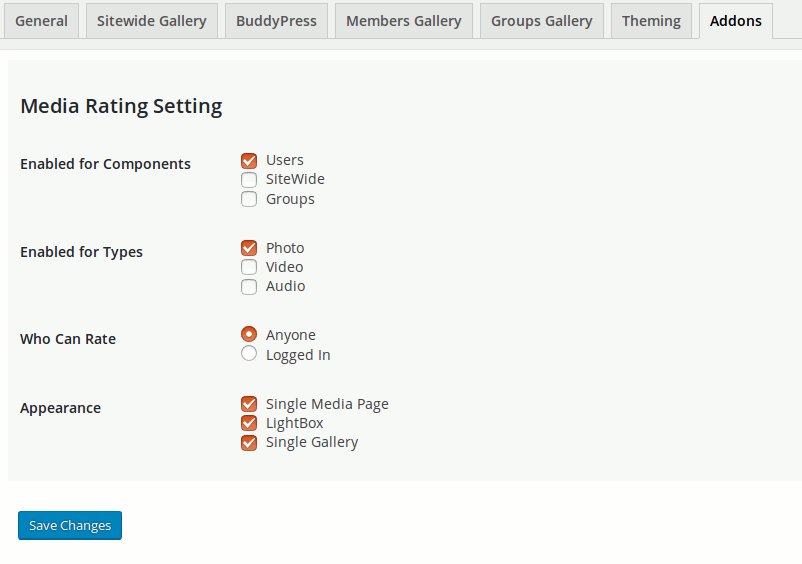
Task: Go to the Theming tab
Action: [651, 21]
